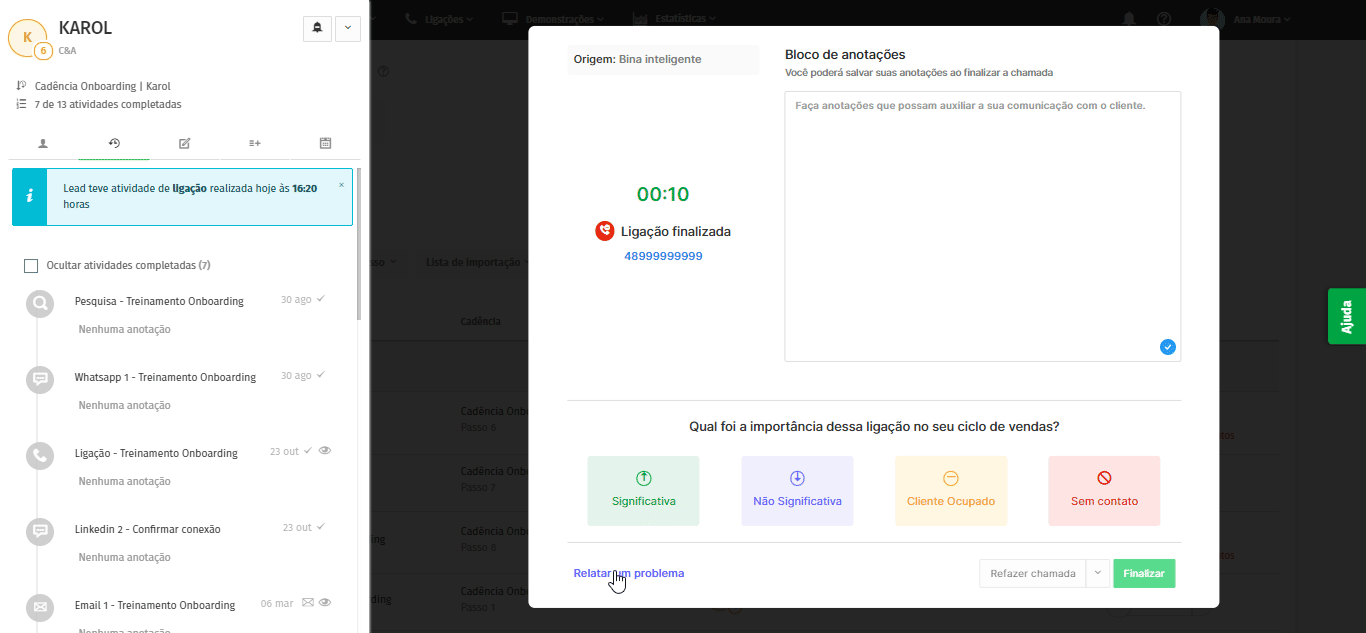Screen dimensions: 1366x633
Task: Mark the call as Cliente Ocupado
Action: (x=951, y=491)
